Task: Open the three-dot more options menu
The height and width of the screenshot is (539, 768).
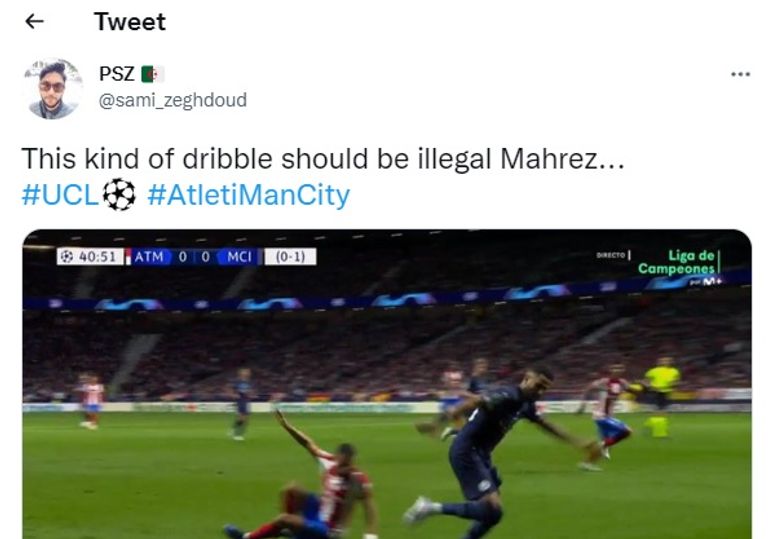Action: (x=740, y=74)
